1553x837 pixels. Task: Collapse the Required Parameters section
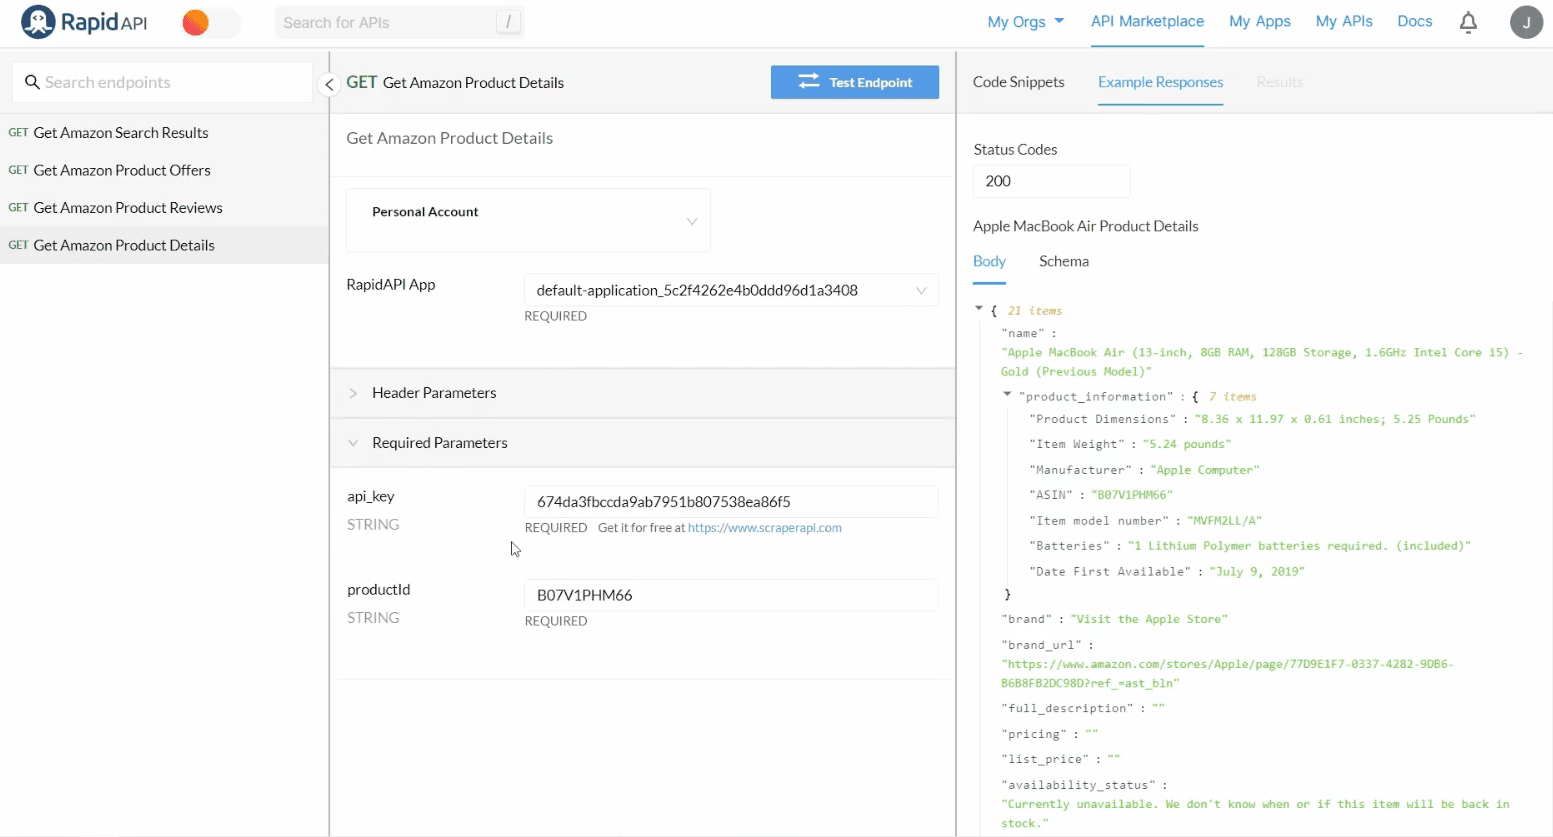point(643,443)
